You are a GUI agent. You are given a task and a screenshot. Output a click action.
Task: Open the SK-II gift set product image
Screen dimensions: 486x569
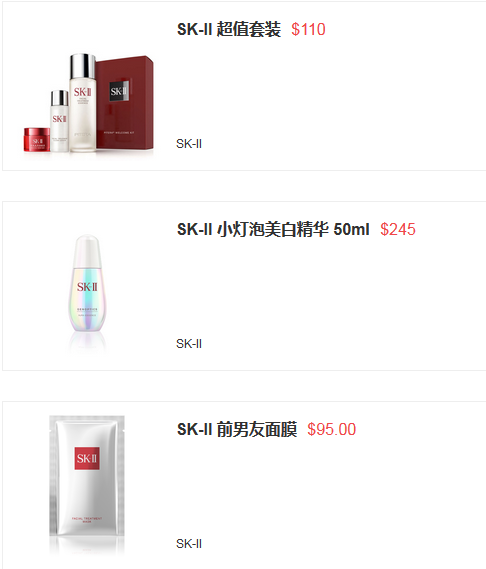pyautogui.click(x=89, y=103)
